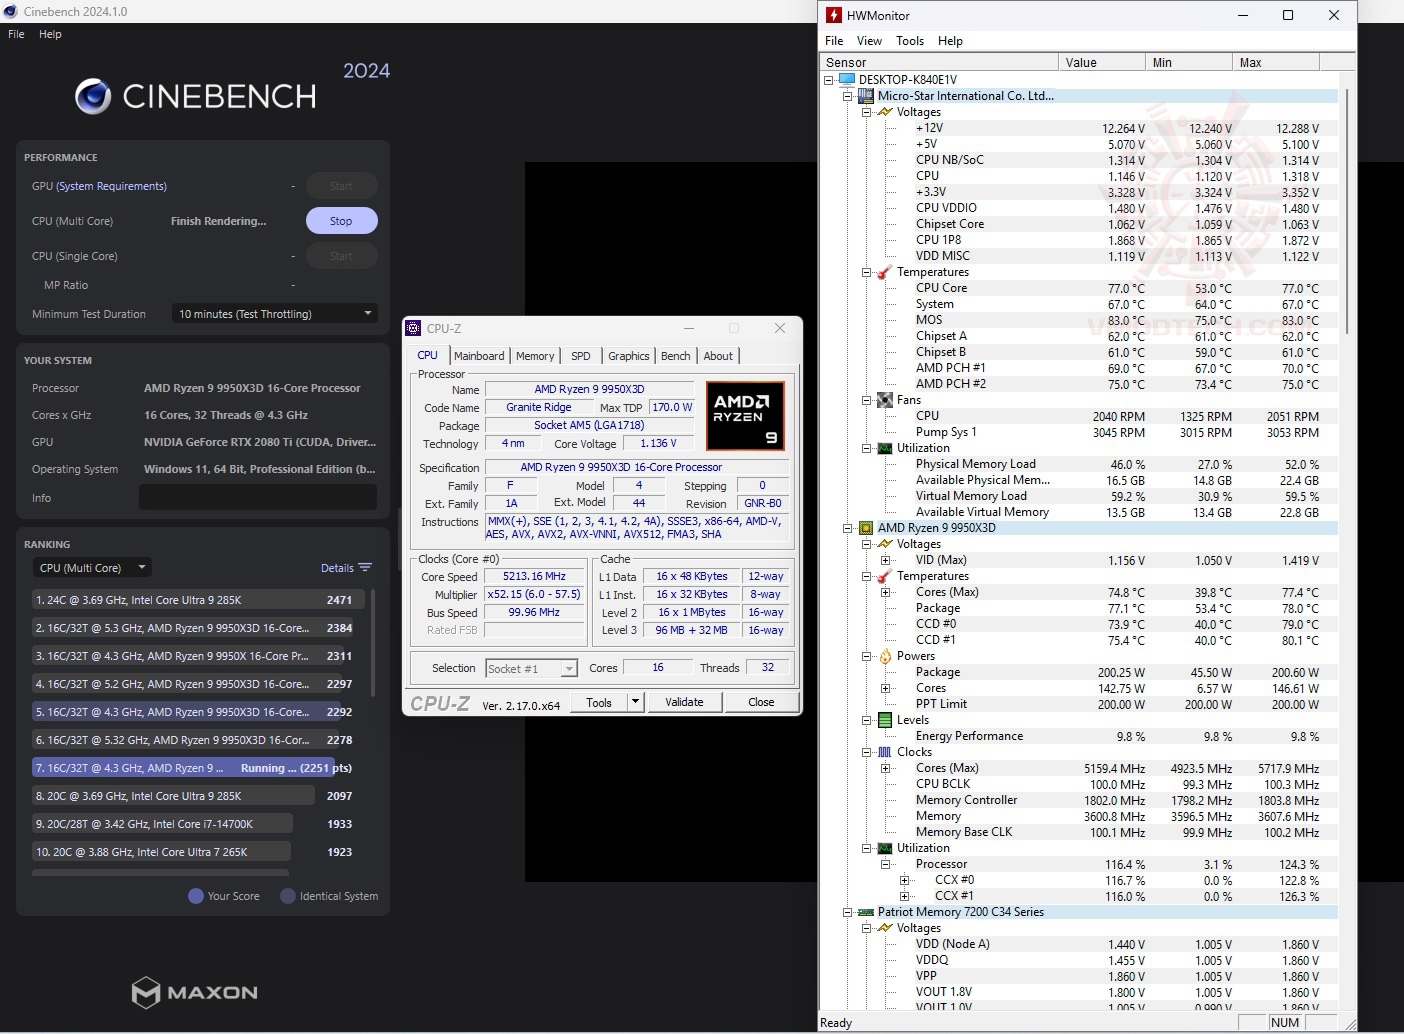Click the Utilization icon under Micro-Star
The image size is (1404, 1034).
coord(885,448)
